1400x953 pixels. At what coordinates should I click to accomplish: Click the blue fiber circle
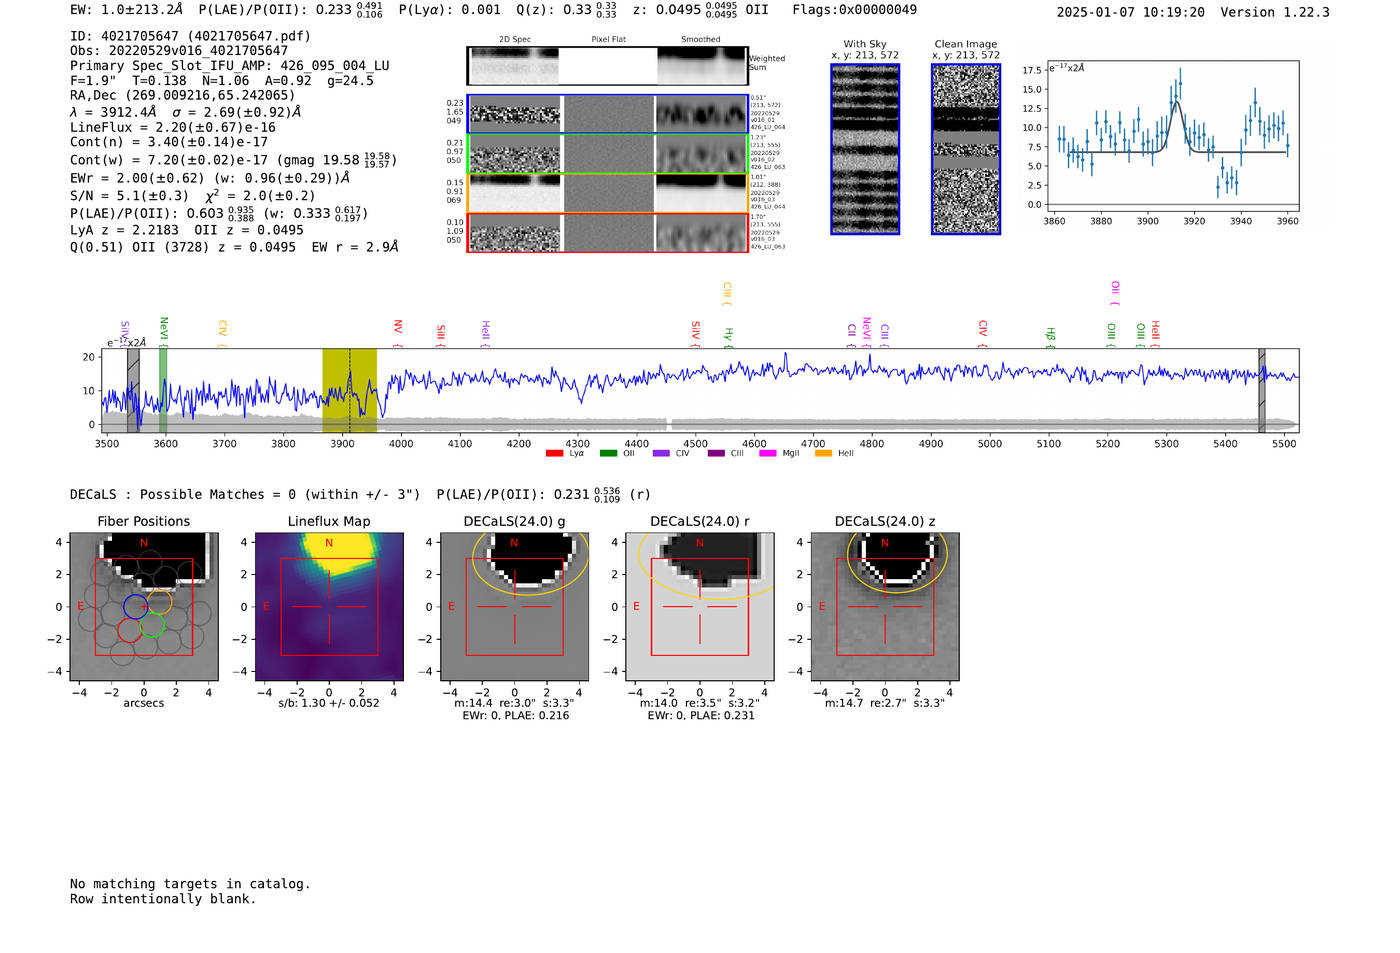(x=135, y=606)
